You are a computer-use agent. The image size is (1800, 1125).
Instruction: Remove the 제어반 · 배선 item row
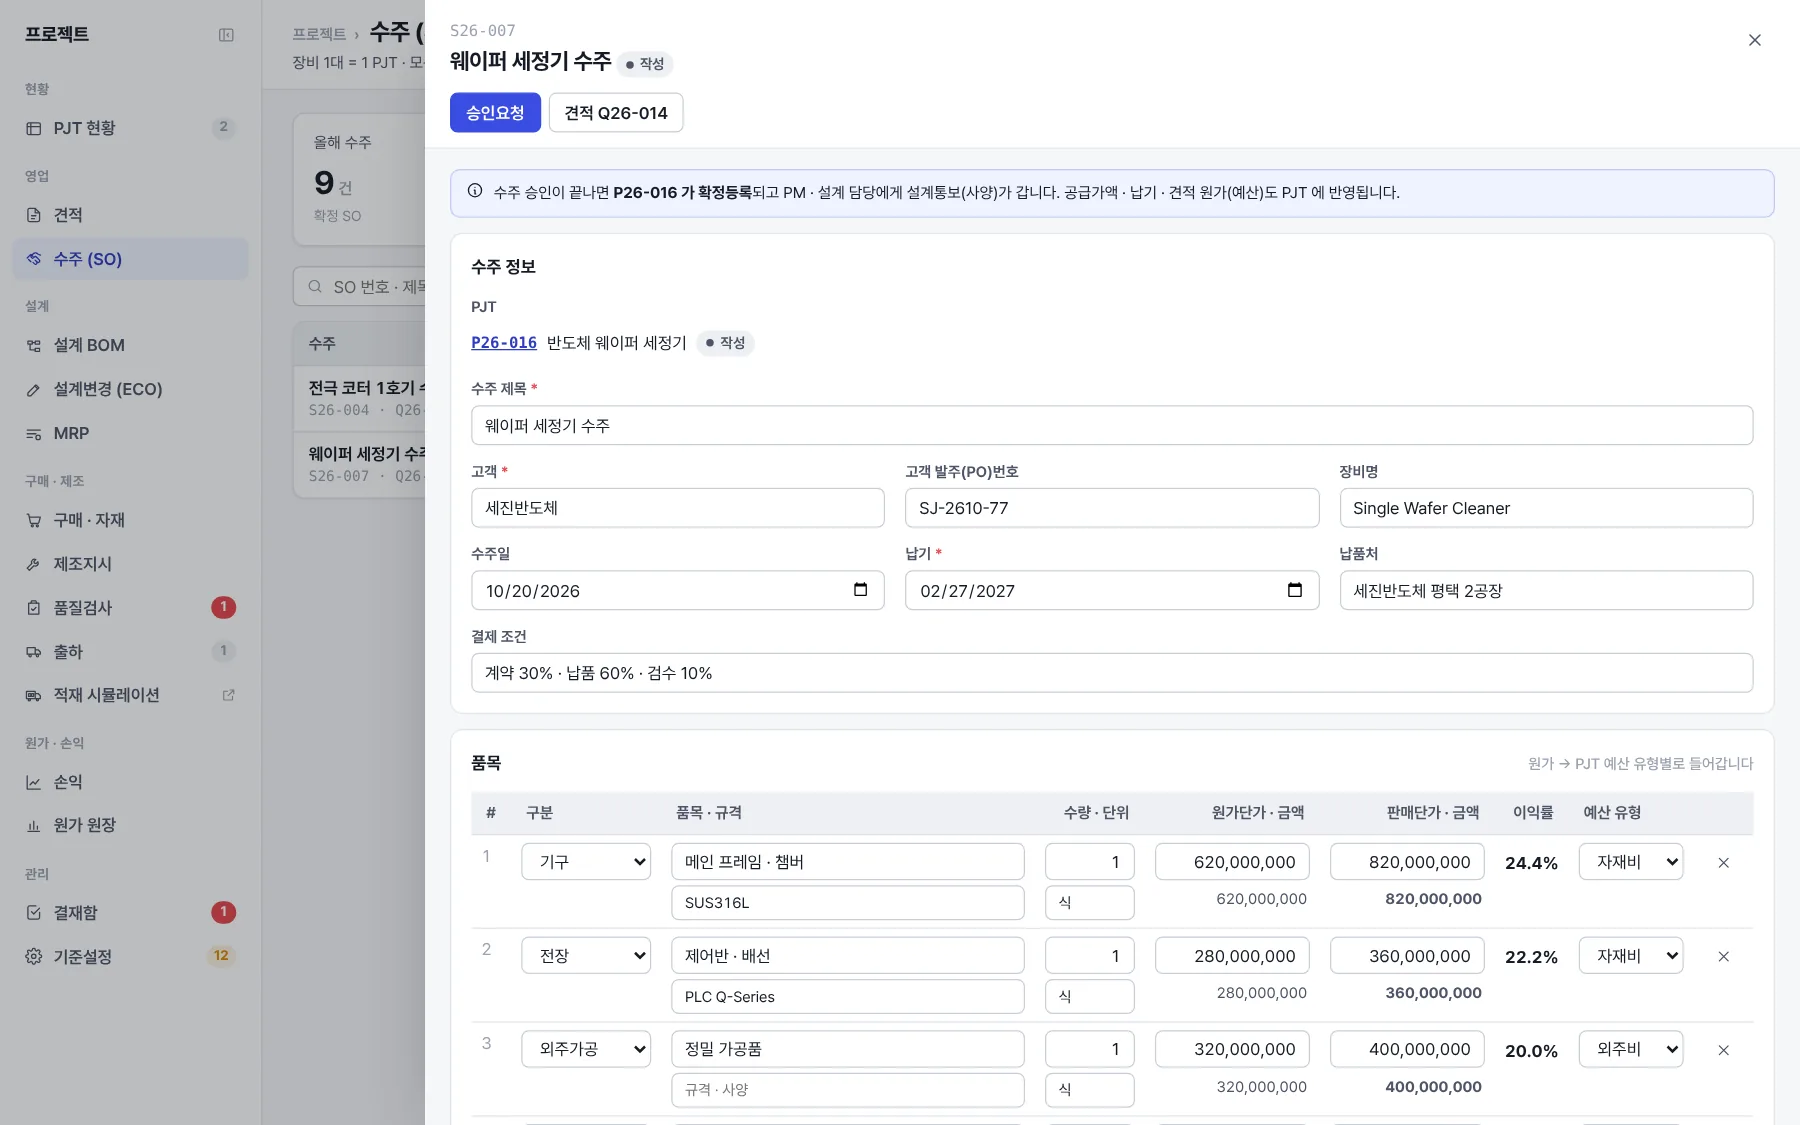click(1723, 957)
